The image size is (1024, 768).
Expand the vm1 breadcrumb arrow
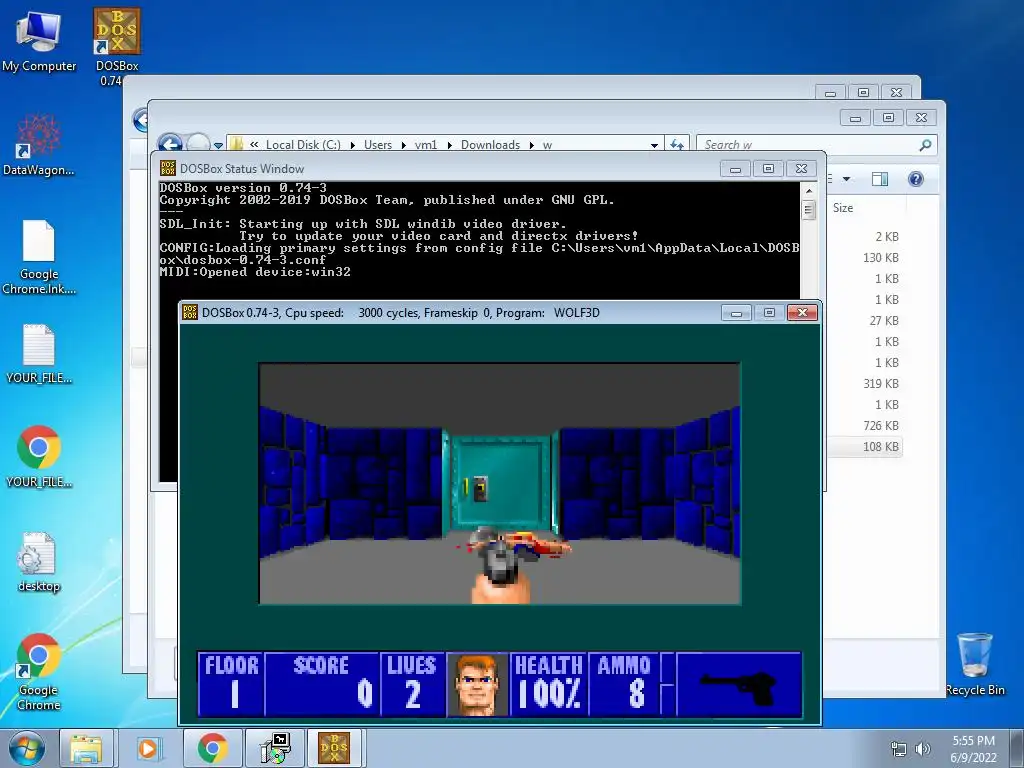tap(449, 145)
